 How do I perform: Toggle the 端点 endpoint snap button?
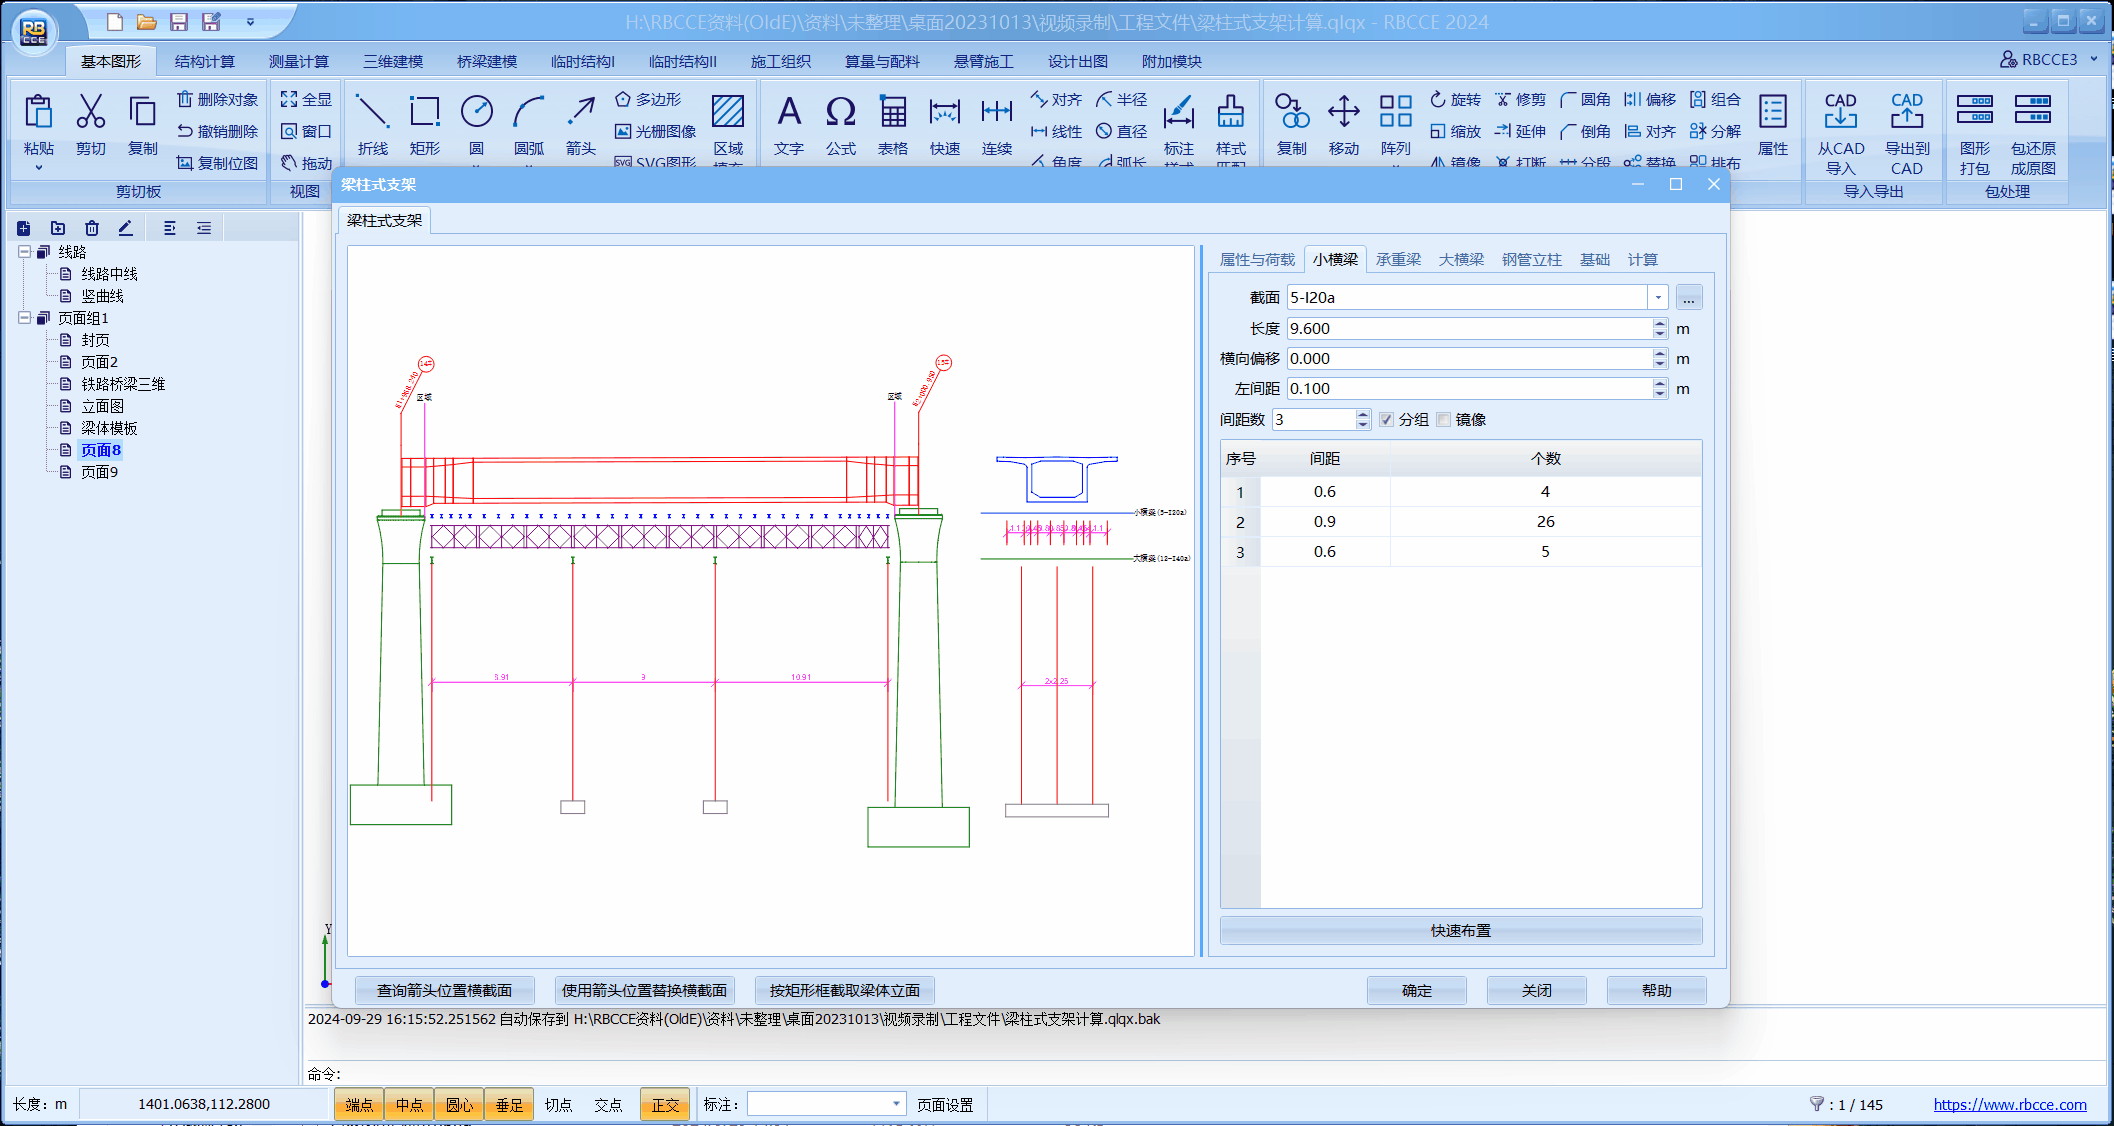359,1105
